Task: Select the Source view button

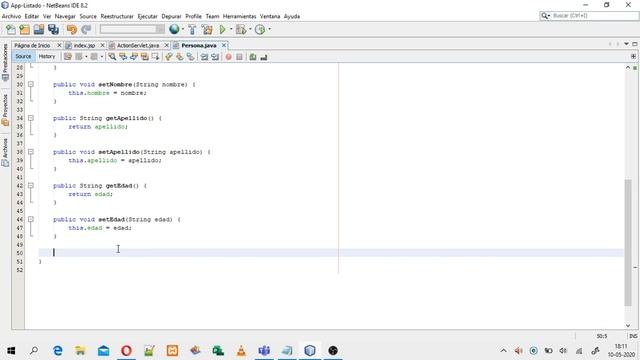Action: click(x=23, y=56)
